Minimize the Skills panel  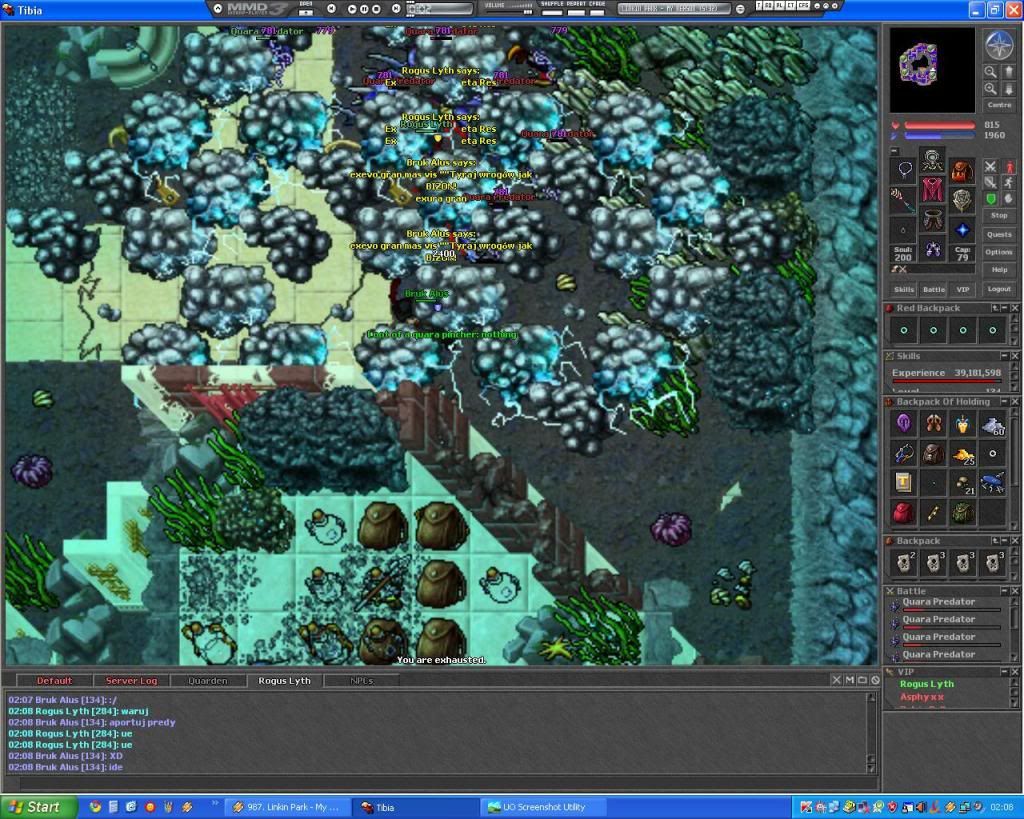pos(1004,356)
